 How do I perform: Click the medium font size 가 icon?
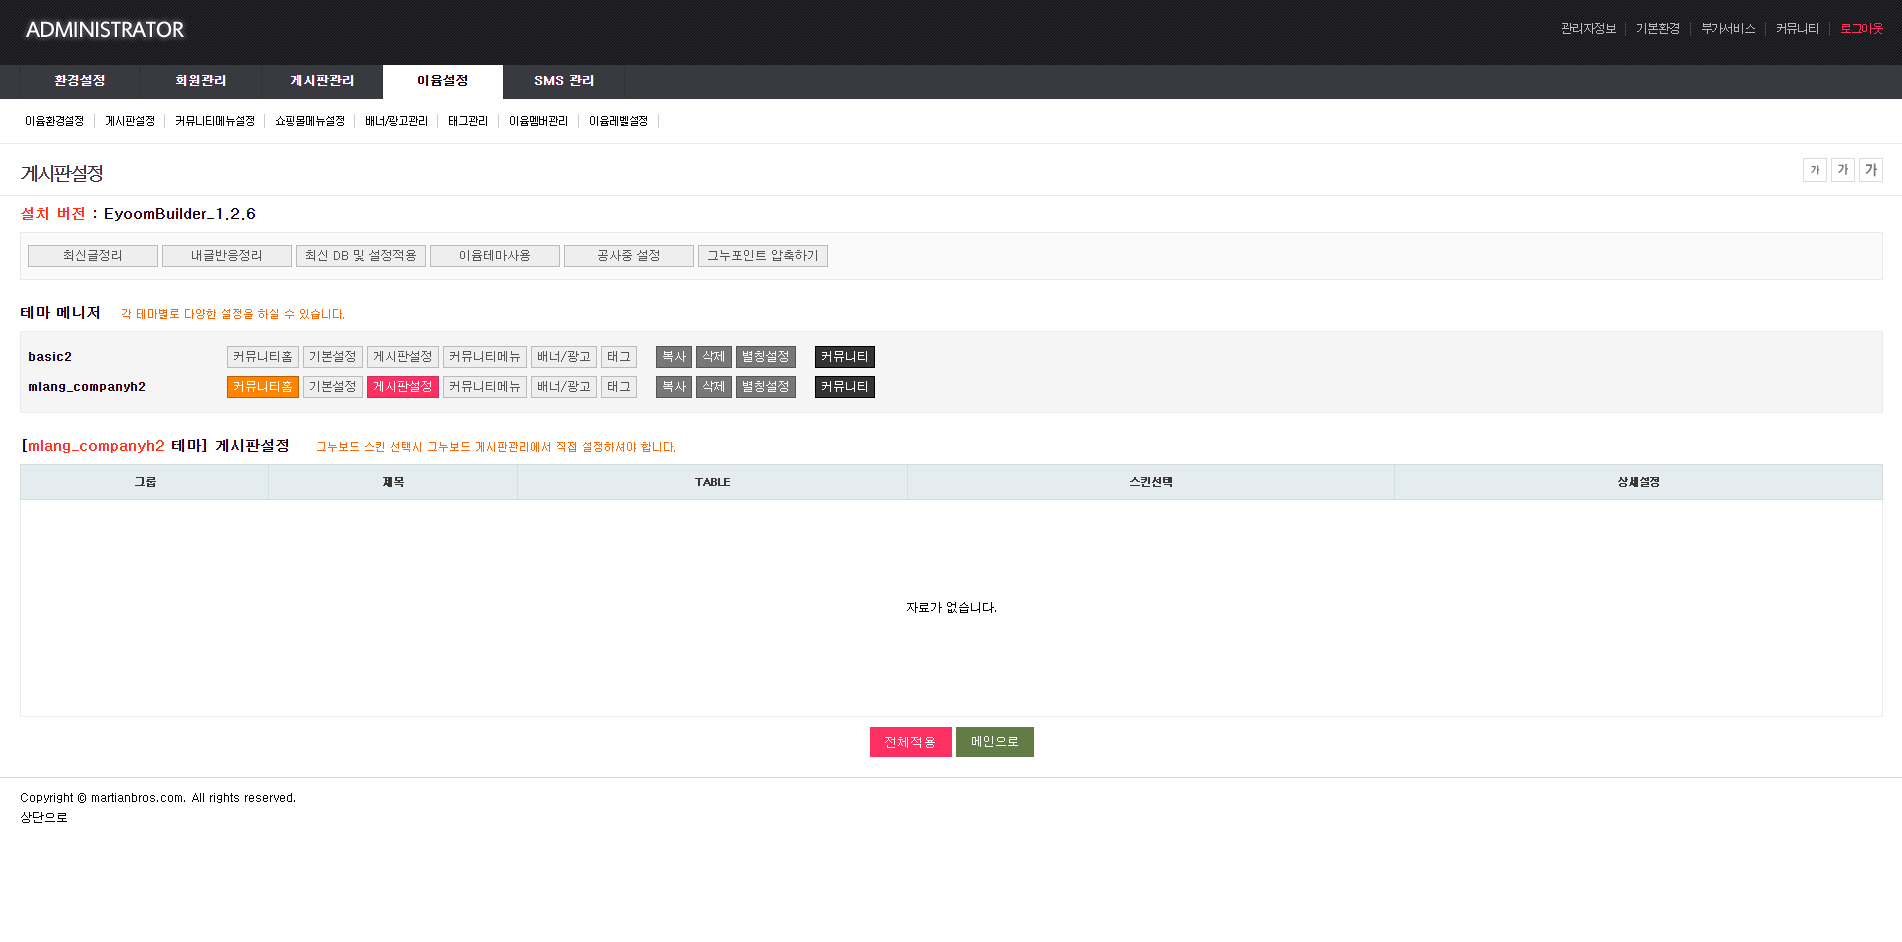click(1843, 170)
